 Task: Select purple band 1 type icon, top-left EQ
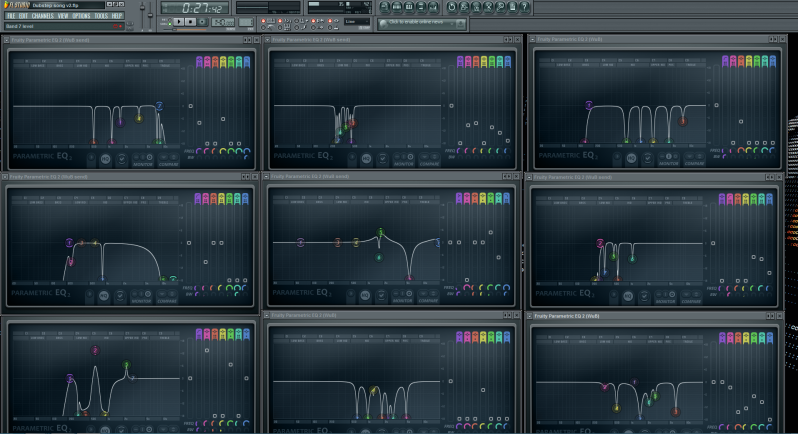[199, 62]
